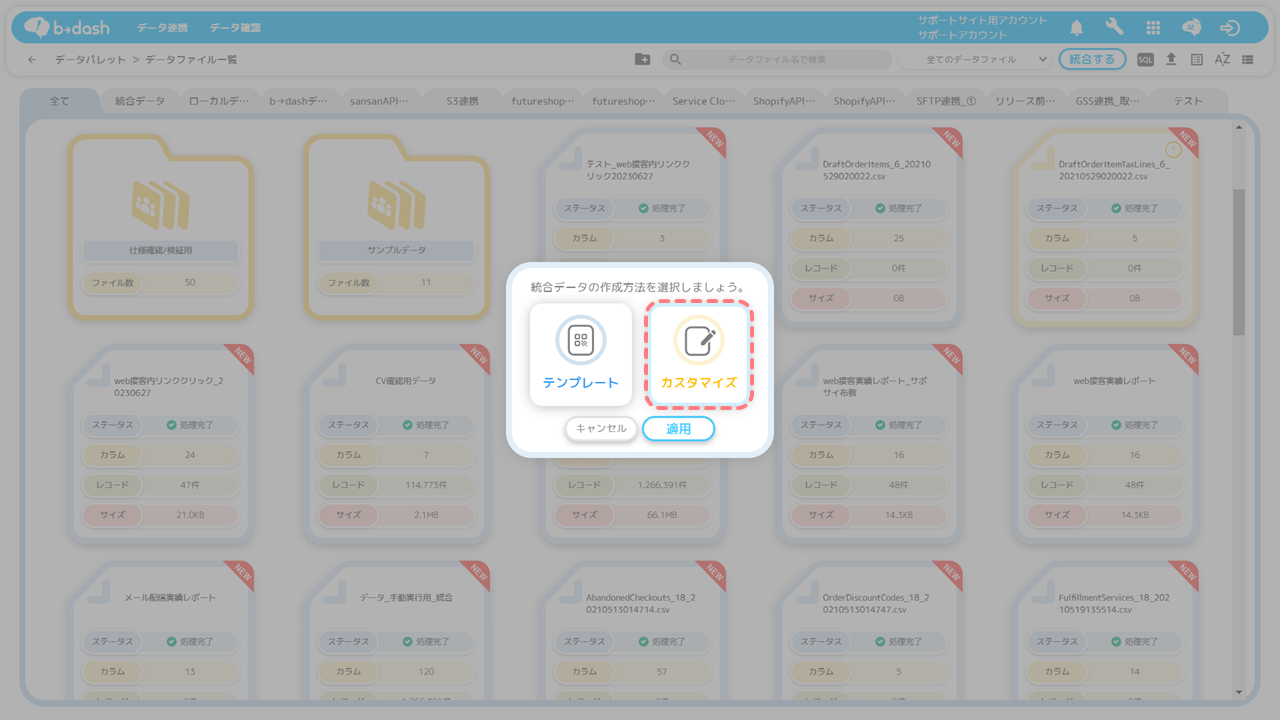Expand the 全てのデータファイル dropdown
1280x720 pixels.
(x=974, y=60)
